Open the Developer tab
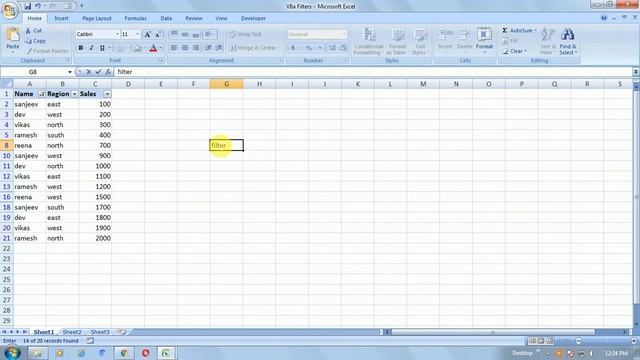The image size is (640, 360). pos(253,18)
